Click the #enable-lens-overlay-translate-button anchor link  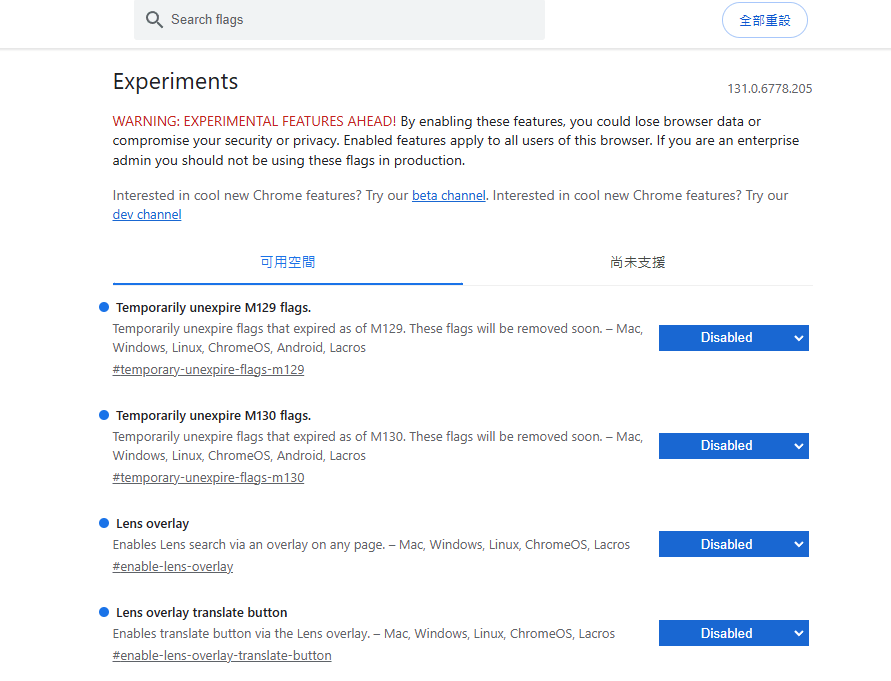(x=222, y=656)
